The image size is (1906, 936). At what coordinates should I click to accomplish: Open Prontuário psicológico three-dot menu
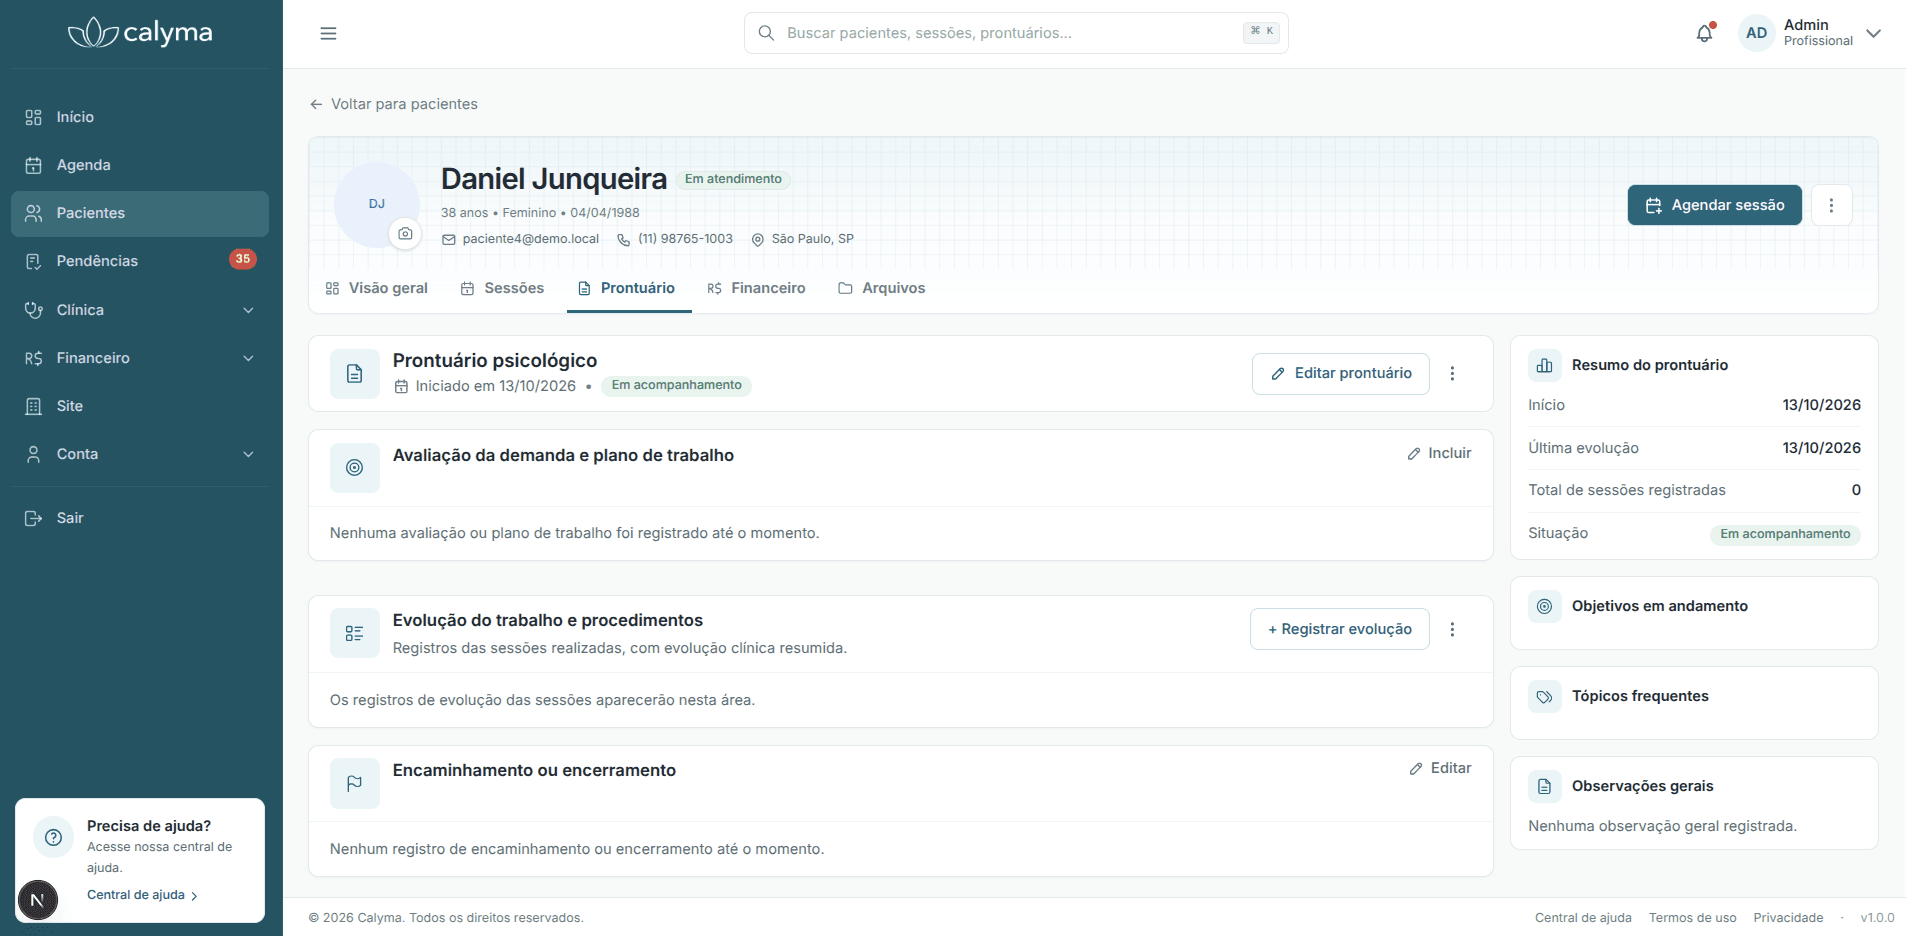coord(1452,373)
